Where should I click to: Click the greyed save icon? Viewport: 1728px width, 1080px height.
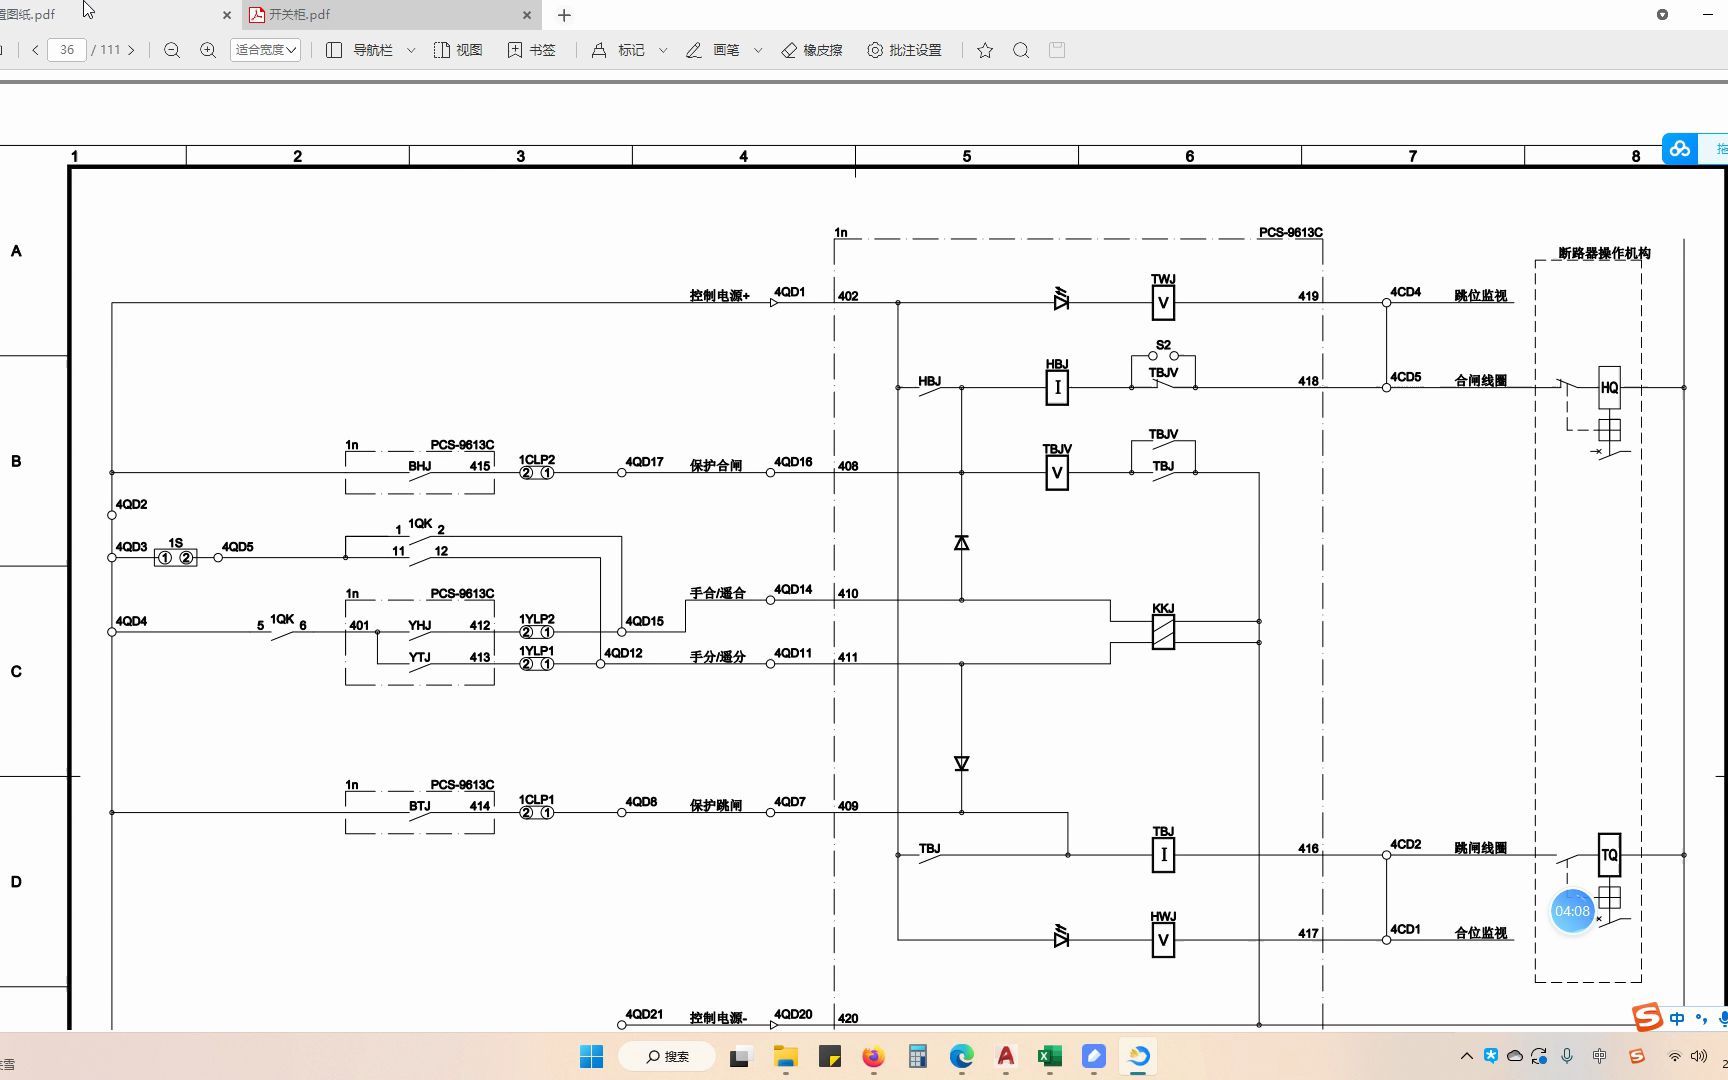coord(1057,50)
